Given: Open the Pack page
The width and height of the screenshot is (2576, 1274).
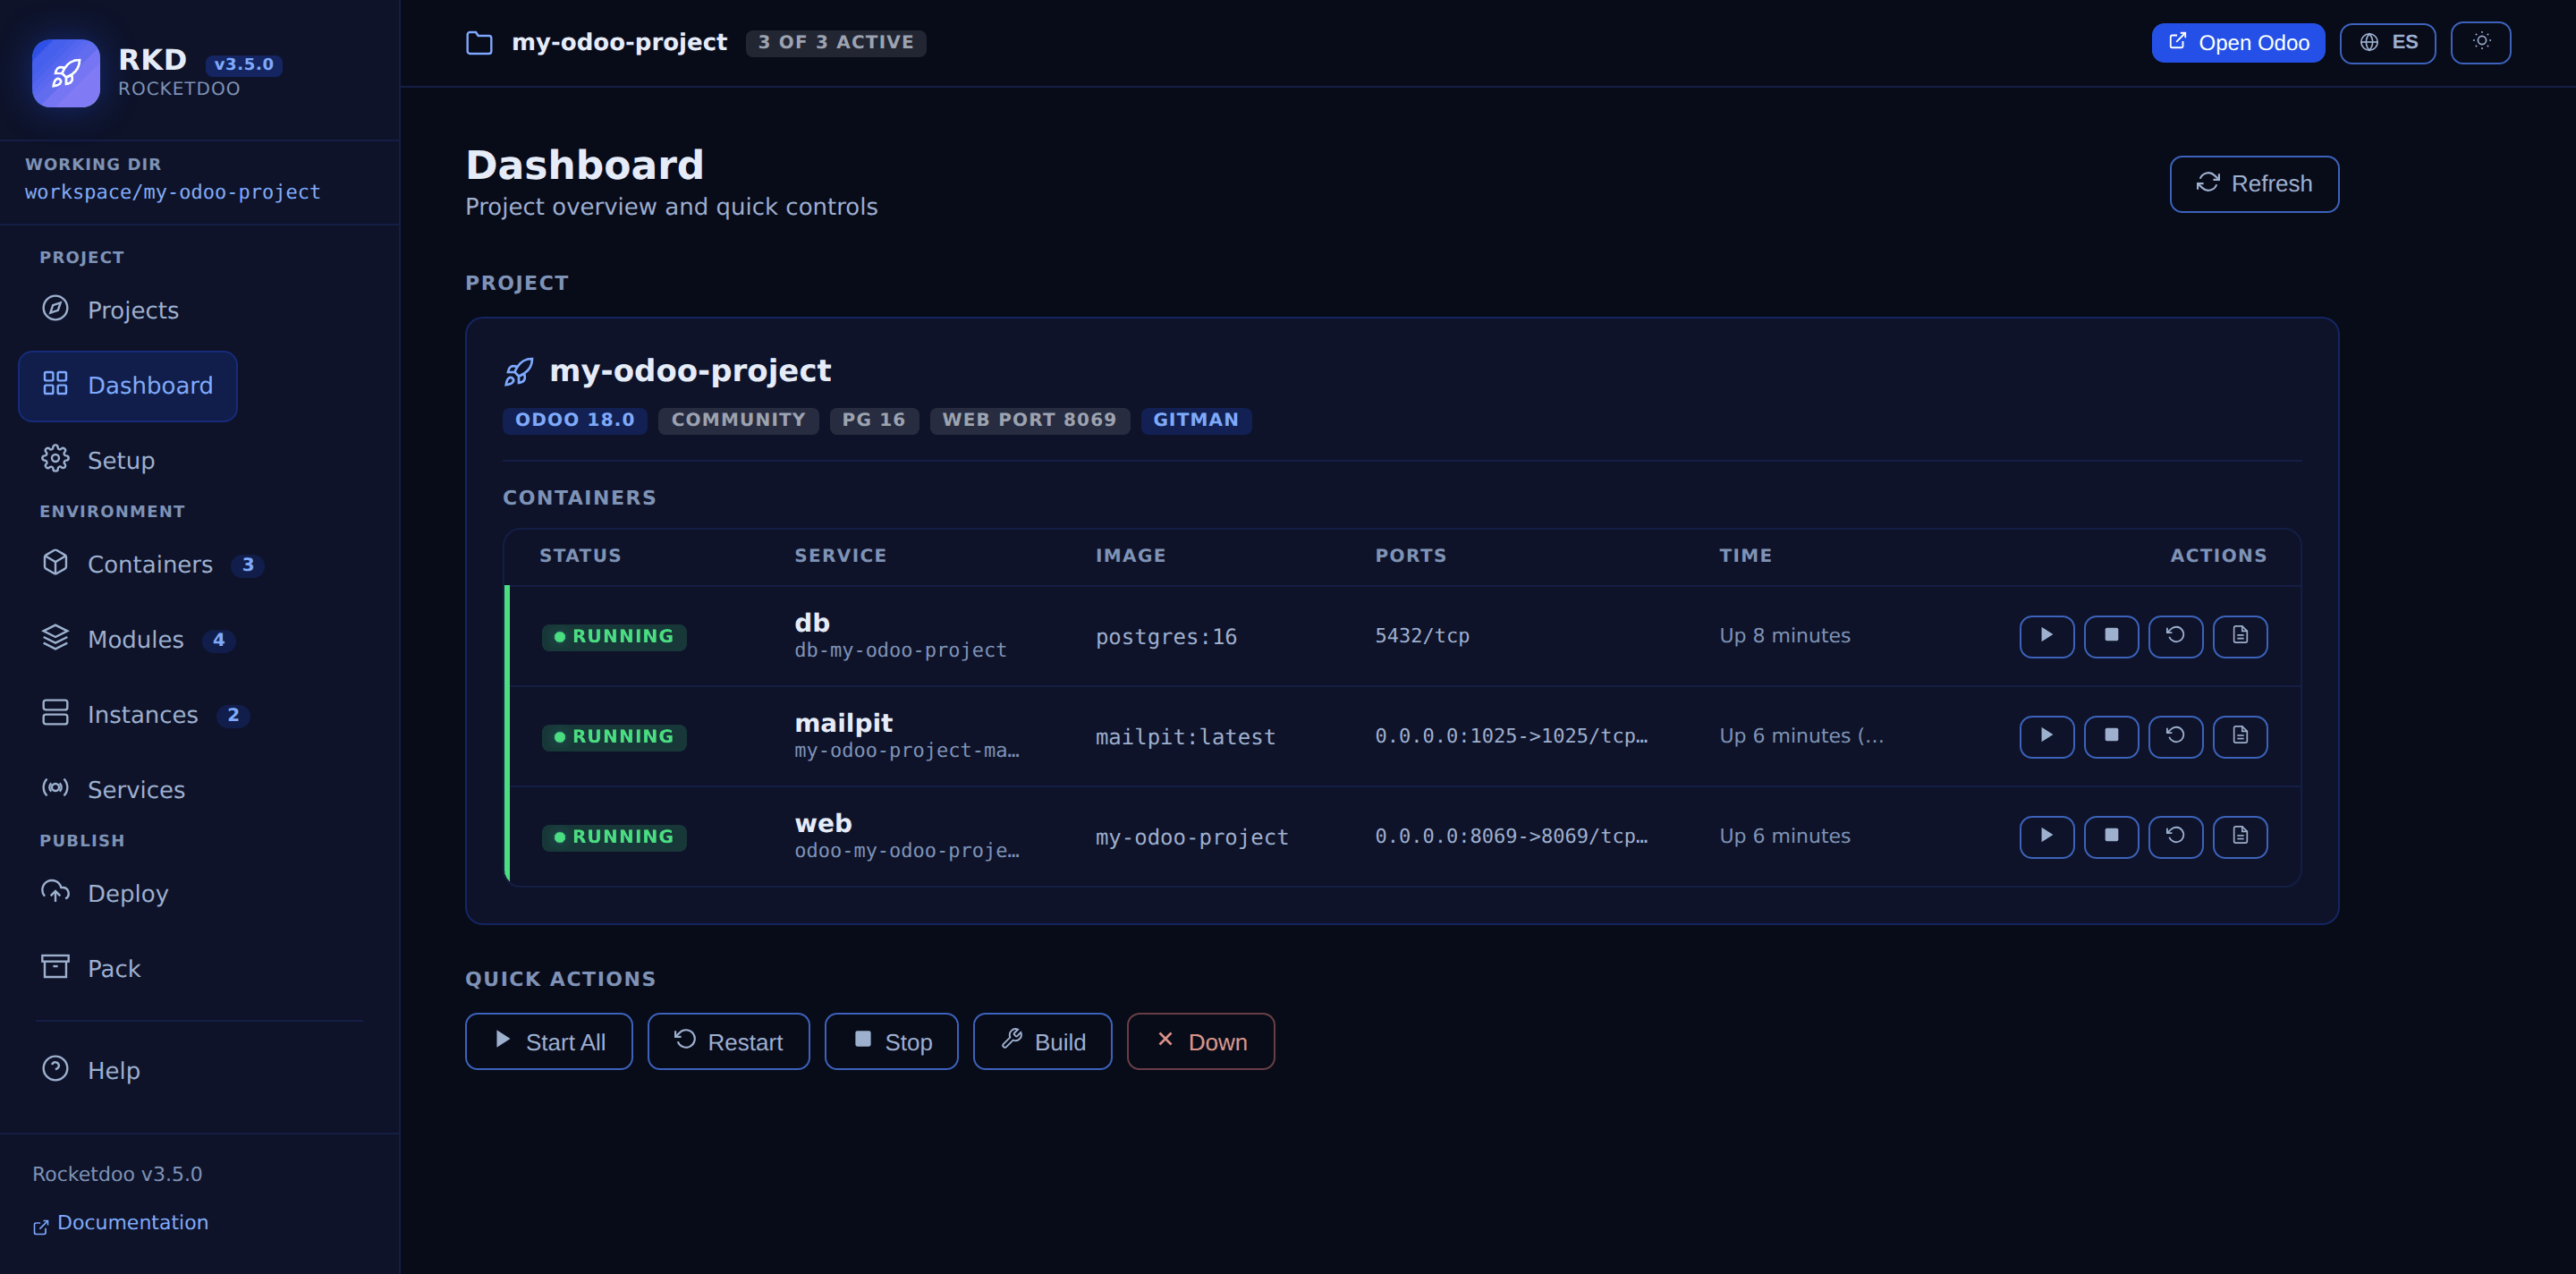Looking at the screenshot, I should pyautogui.click(x=90, y=968).
